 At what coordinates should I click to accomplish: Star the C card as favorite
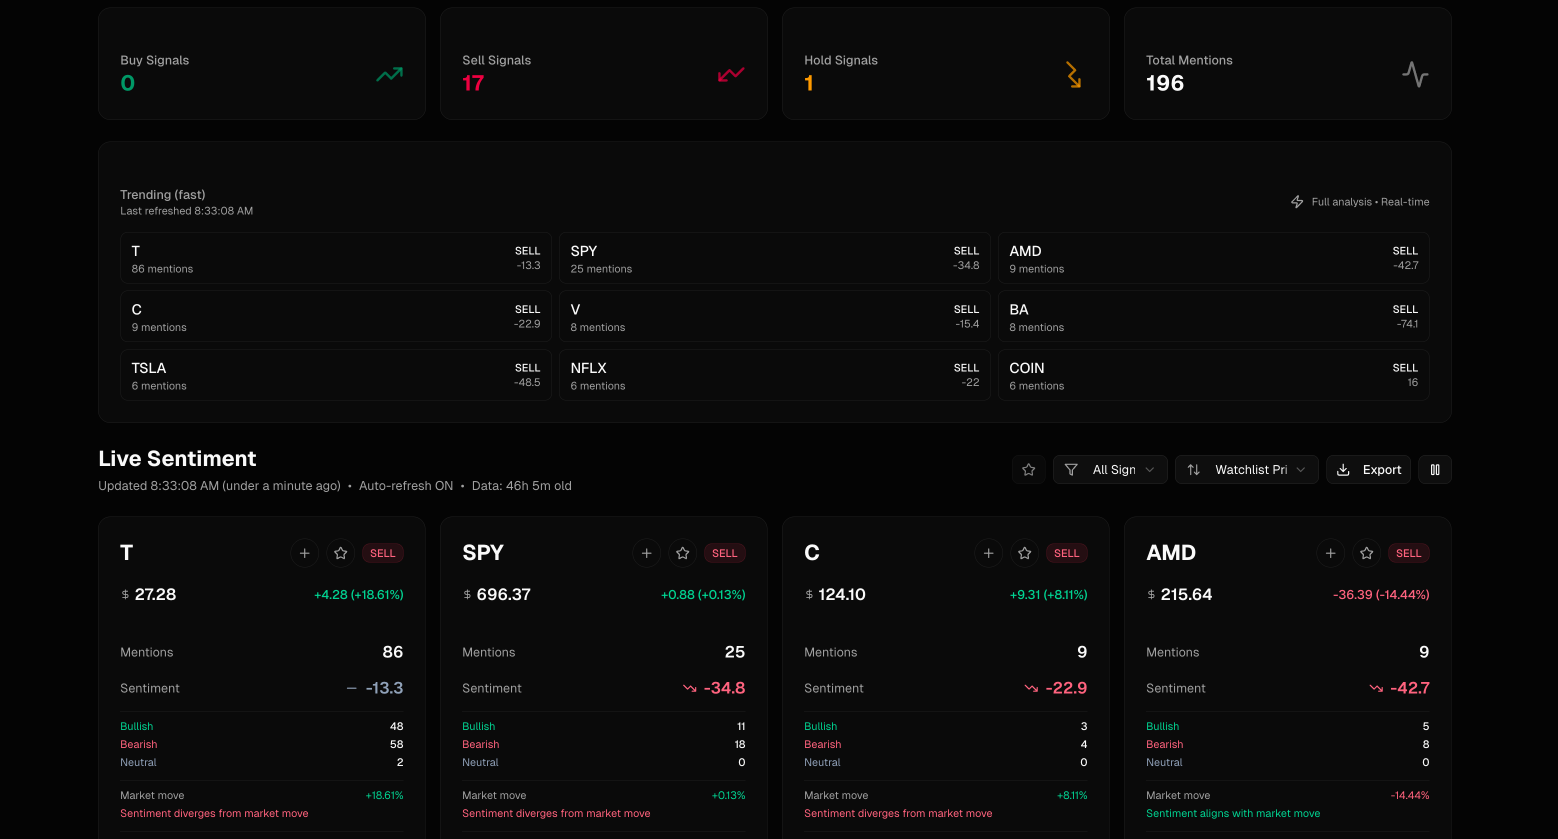tap(1025, 553)
